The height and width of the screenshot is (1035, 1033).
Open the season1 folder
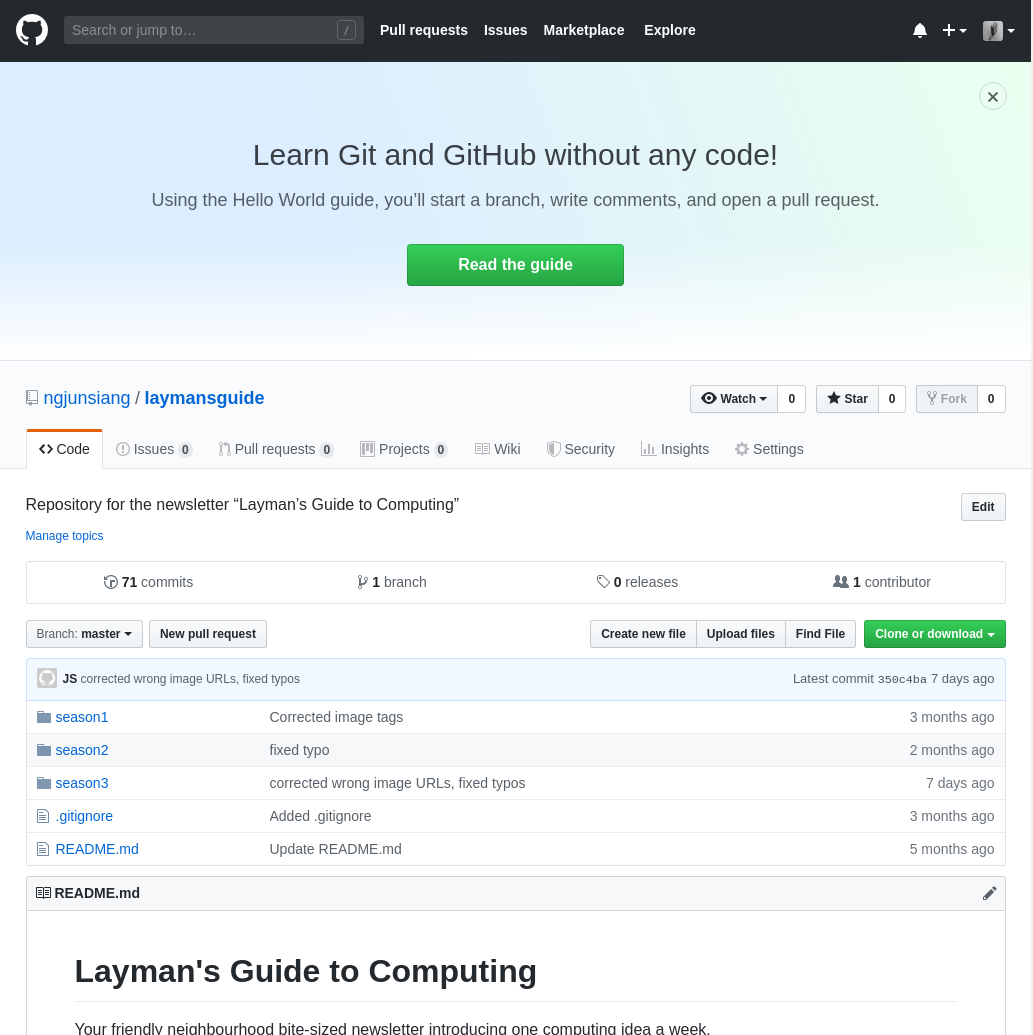pos(82,717)
